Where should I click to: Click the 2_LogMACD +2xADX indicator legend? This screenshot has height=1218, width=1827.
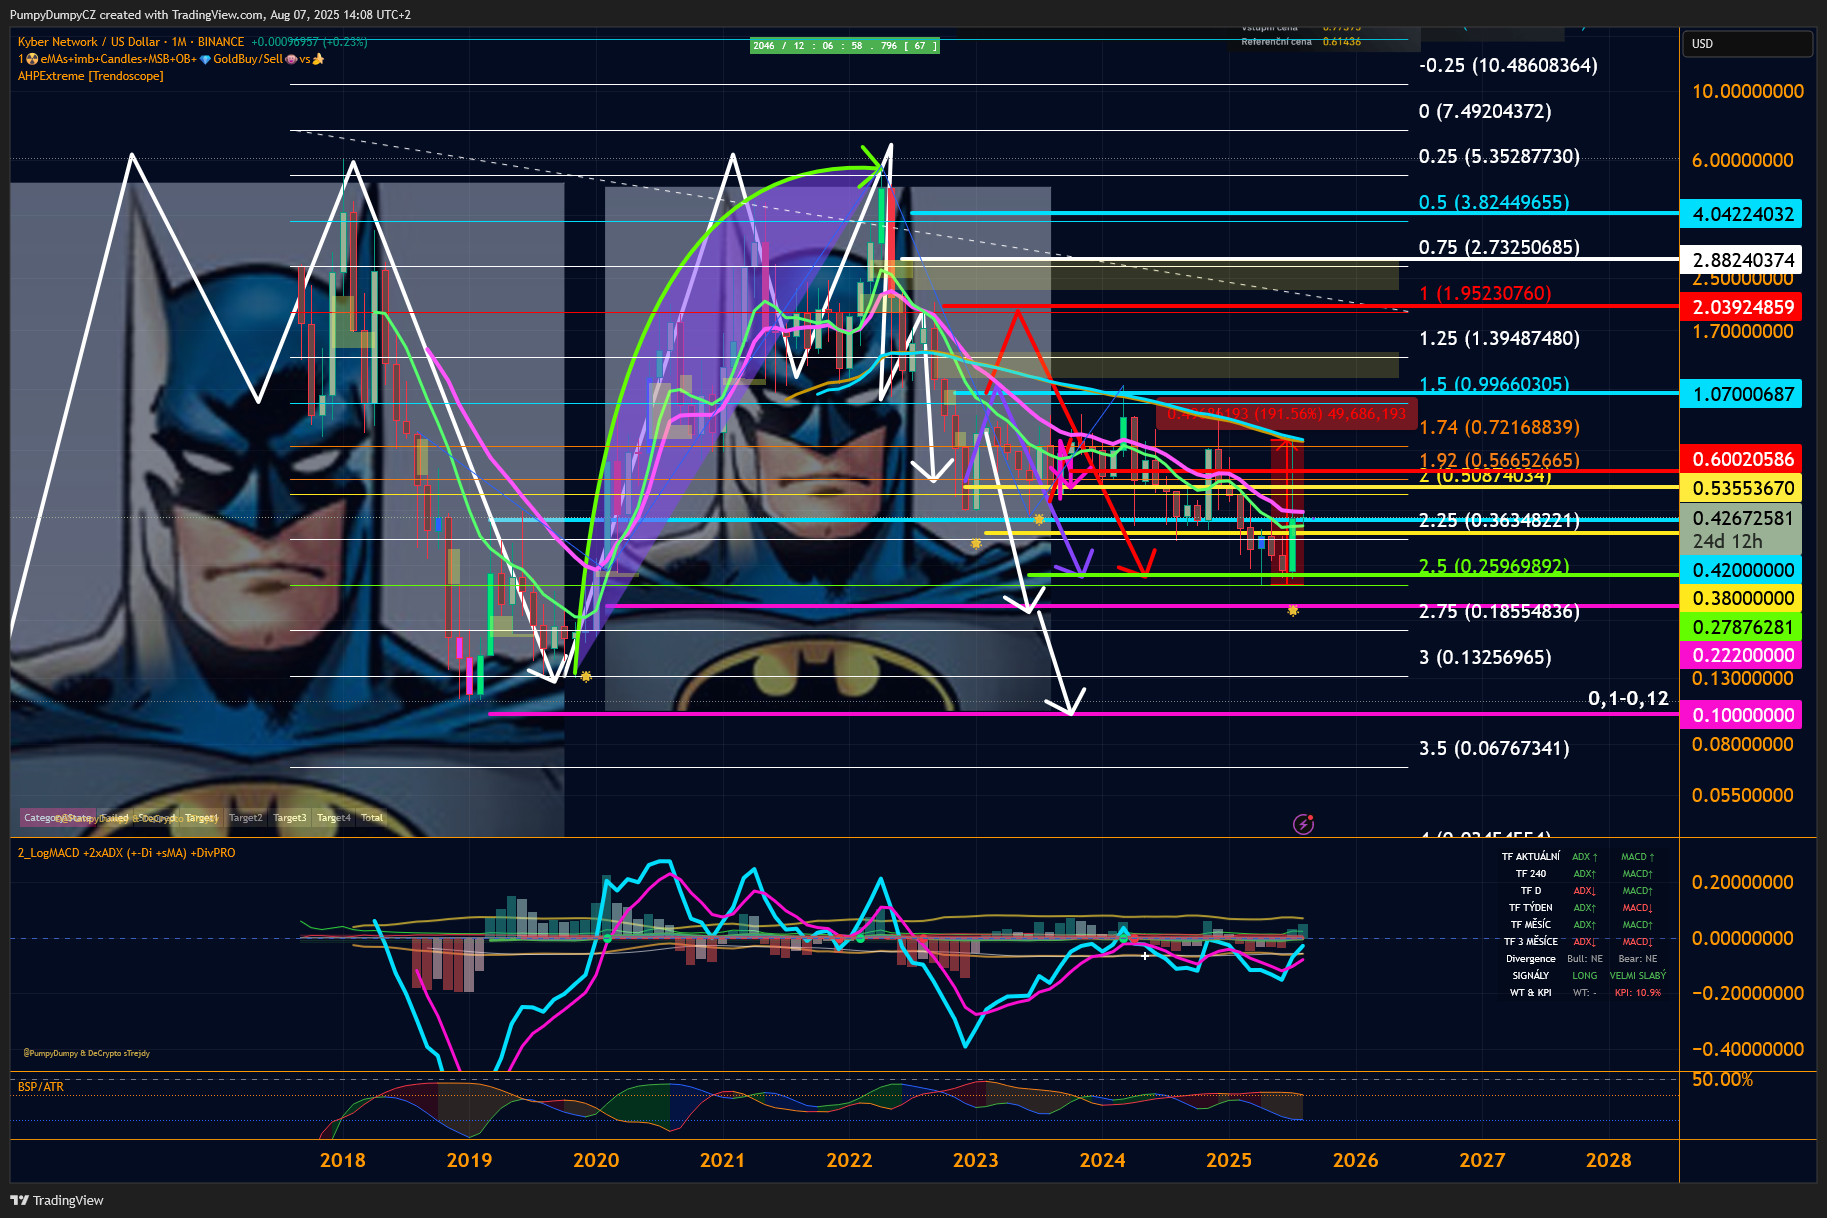coord(127,853)
